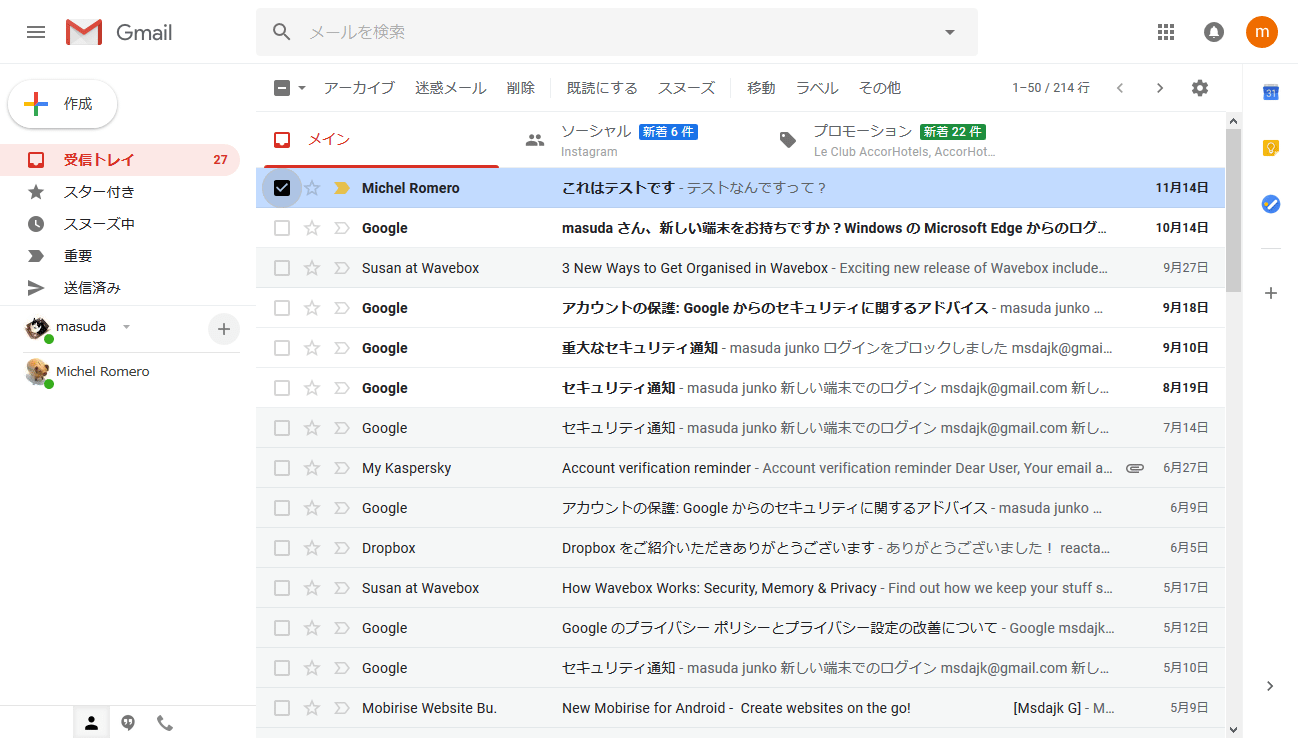Hide the side panel chevron
Viewport: 1298px width, 738px height.
pyautogui.click(x=1270, y=686)
